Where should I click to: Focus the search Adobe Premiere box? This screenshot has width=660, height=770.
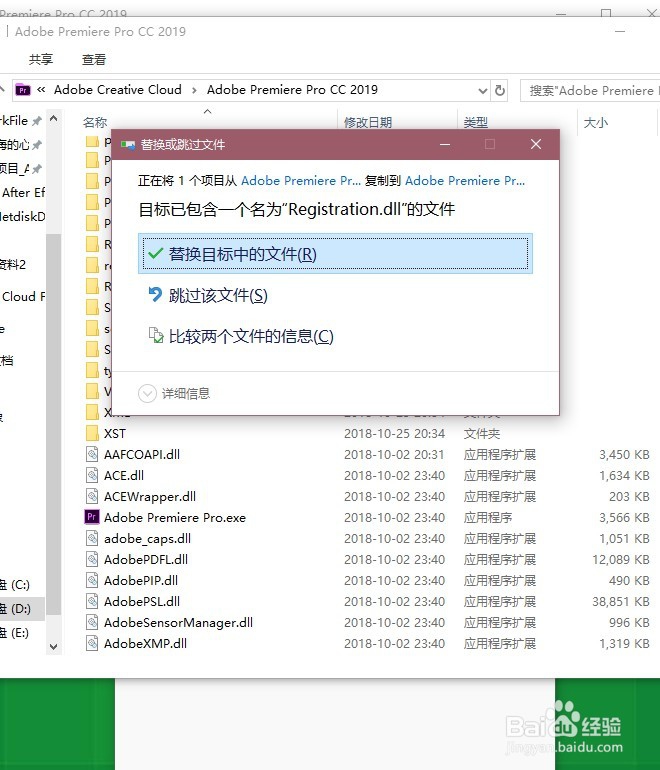[x=590, y=91]
